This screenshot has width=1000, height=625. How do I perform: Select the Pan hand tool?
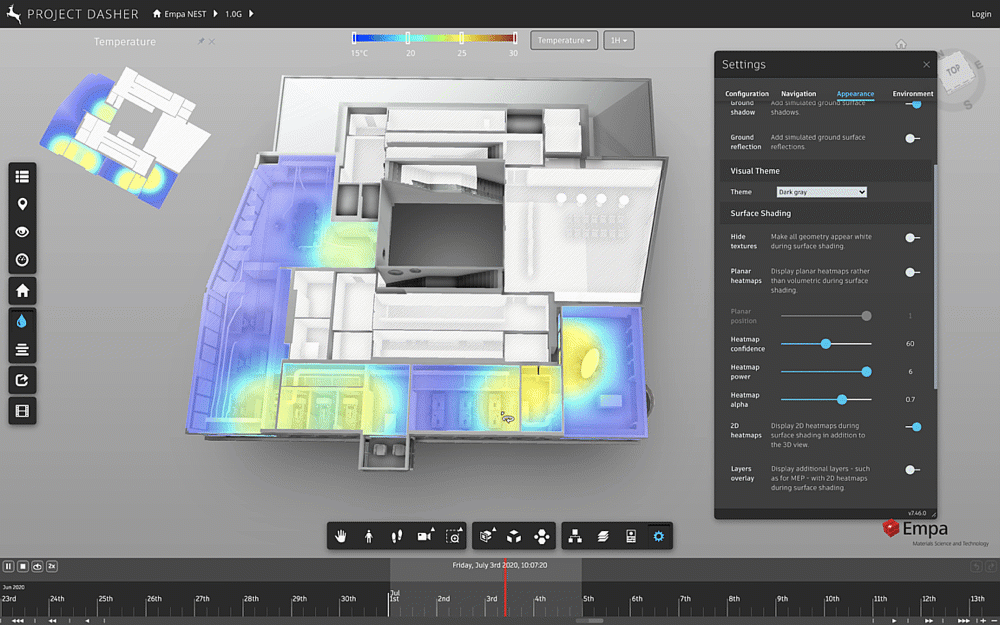[x=340, y=536]
